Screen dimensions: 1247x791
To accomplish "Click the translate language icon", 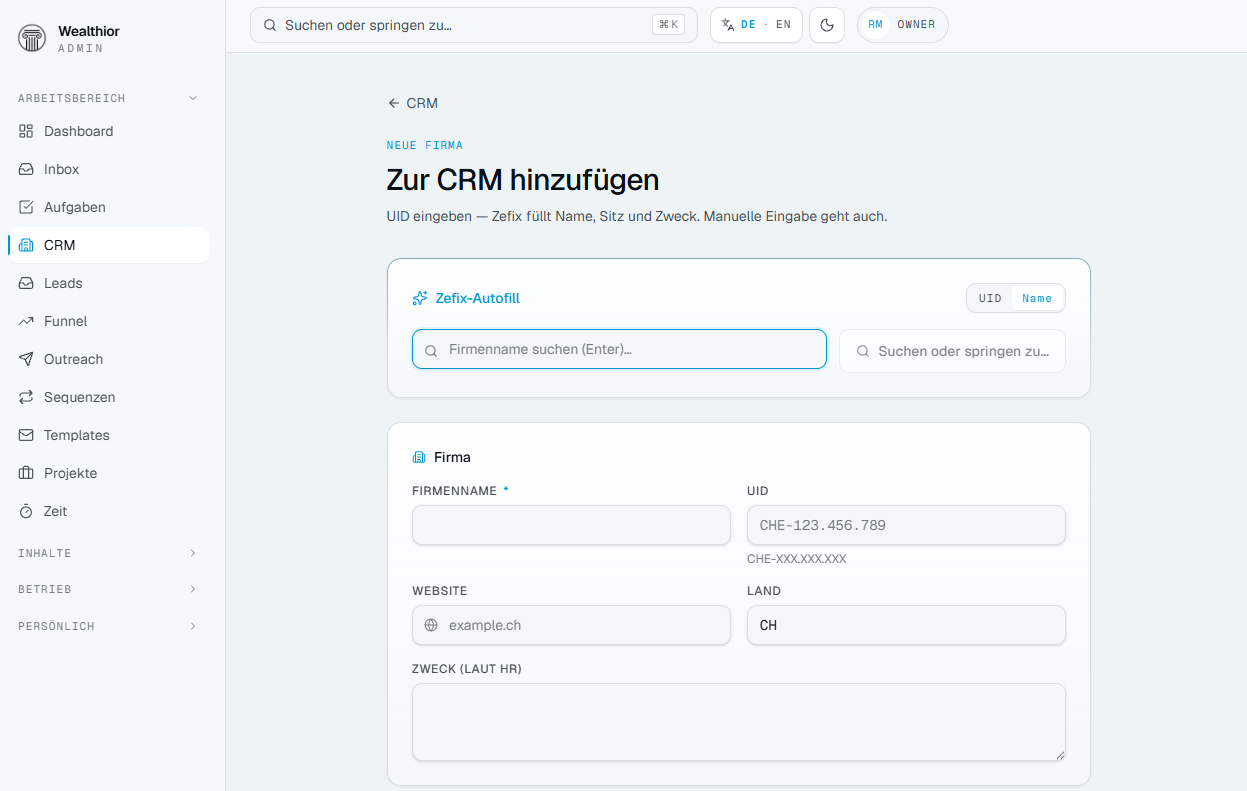I will click(728, 25).
